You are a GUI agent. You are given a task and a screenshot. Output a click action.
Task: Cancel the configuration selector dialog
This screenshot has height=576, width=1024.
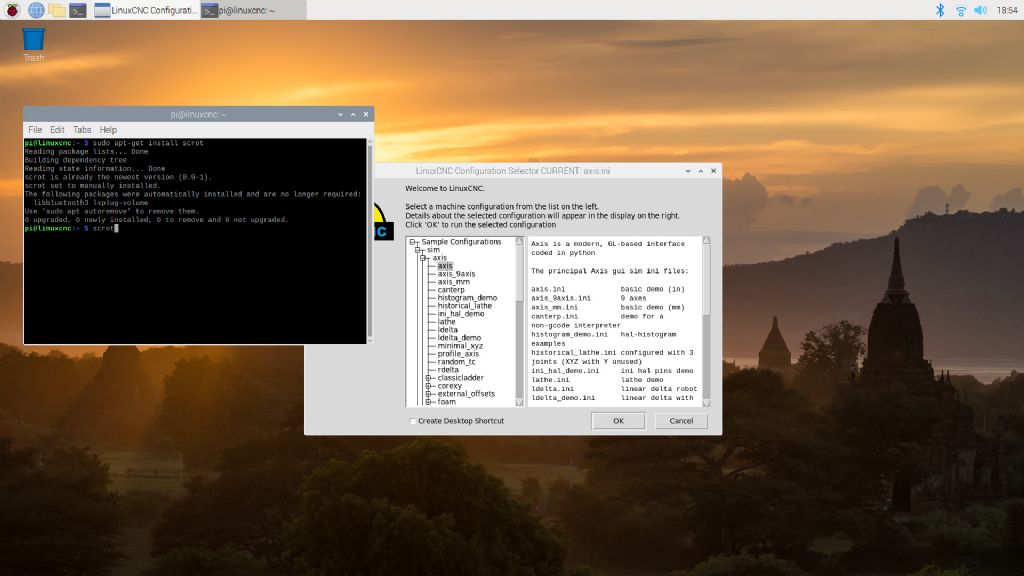(680, 421)
